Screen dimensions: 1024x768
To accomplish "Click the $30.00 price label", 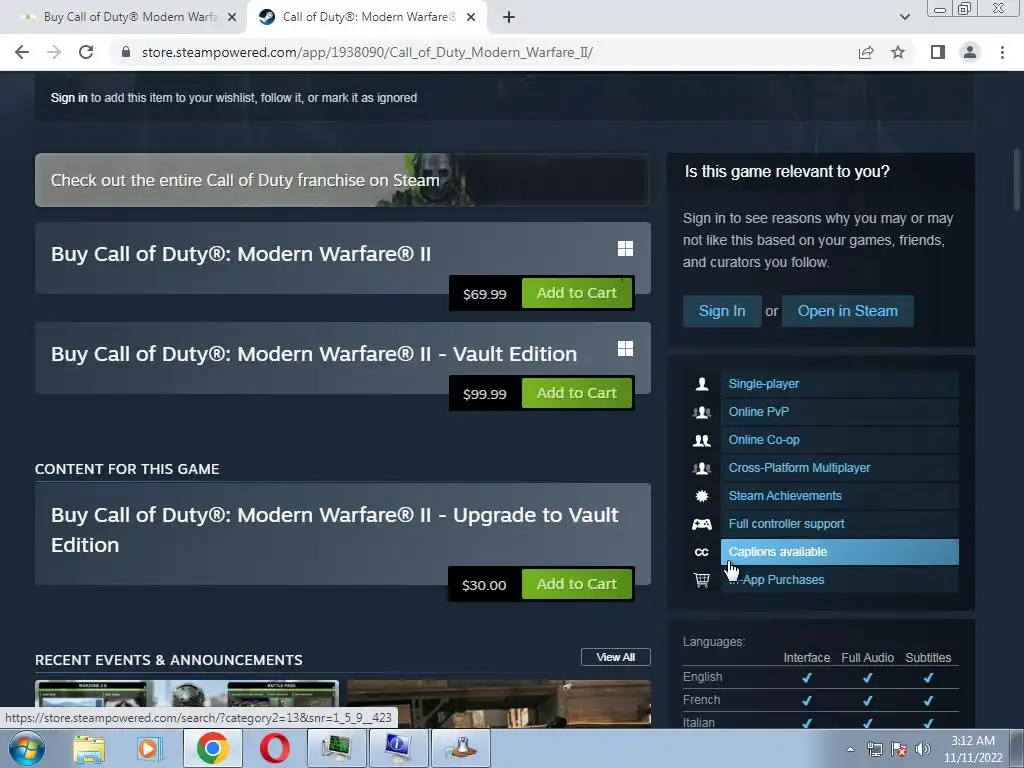I will pyautogui.click(x=484, y=585).
